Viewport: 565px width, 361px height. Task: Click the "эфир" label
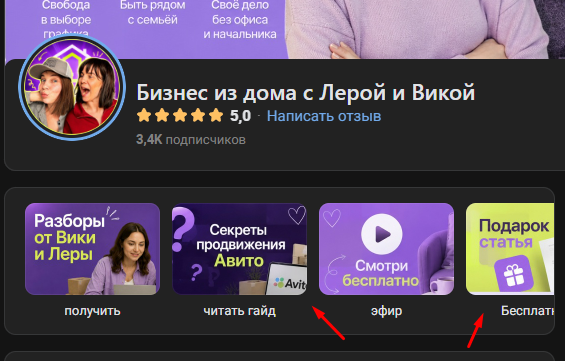pos(386,311)
